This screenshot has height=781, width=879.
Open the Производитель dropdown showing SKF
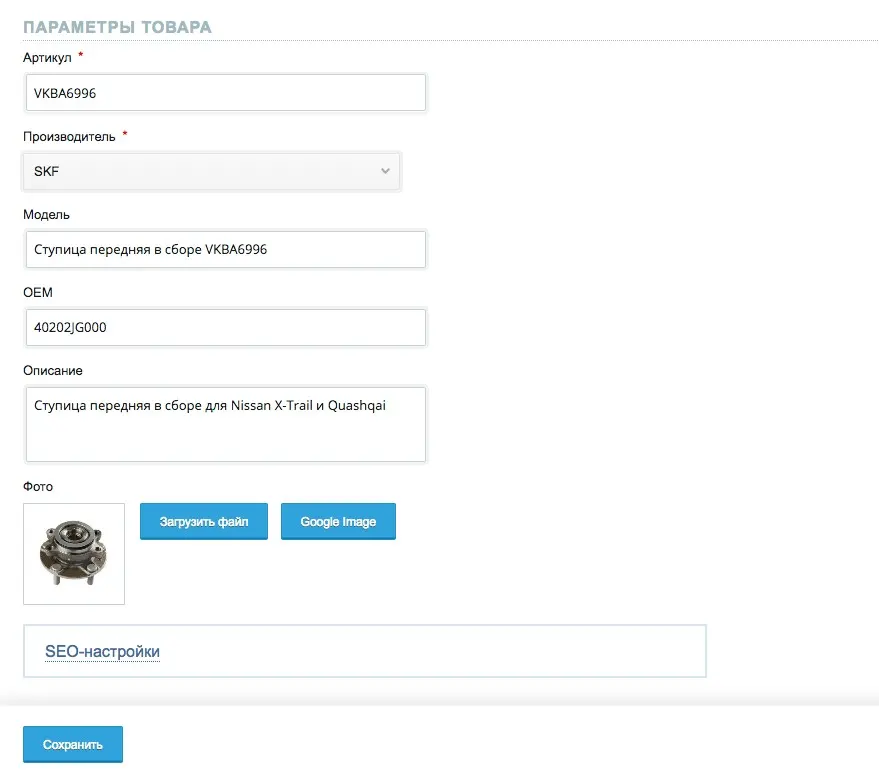click(x=200, y=171)
